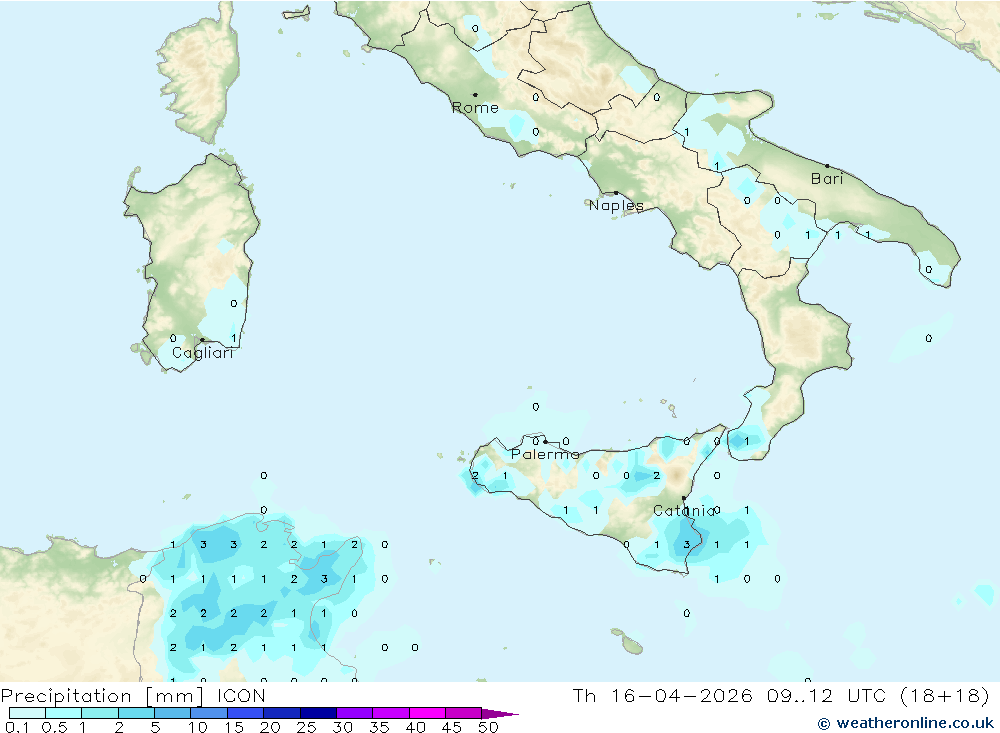The image size is (1000, 733).
Task: Click the 'Precipitation [mm]' title text
Action: [x=103, y=696]
